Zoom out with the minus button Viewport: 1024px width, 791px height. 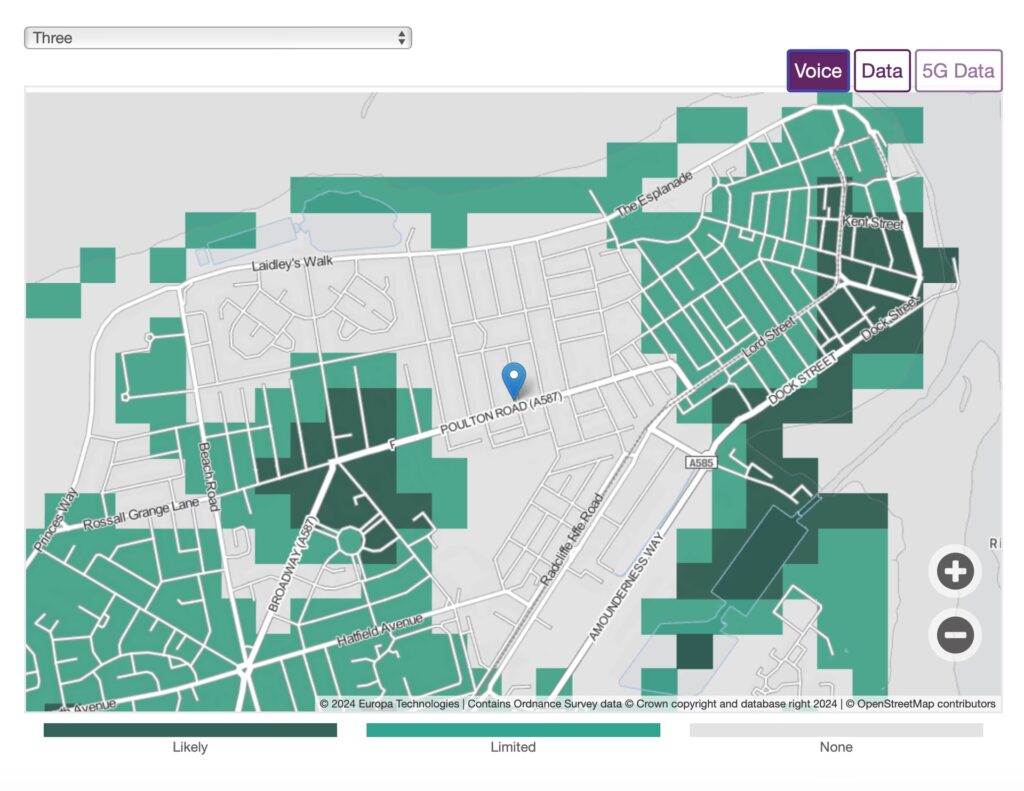[x=955, y=634]
